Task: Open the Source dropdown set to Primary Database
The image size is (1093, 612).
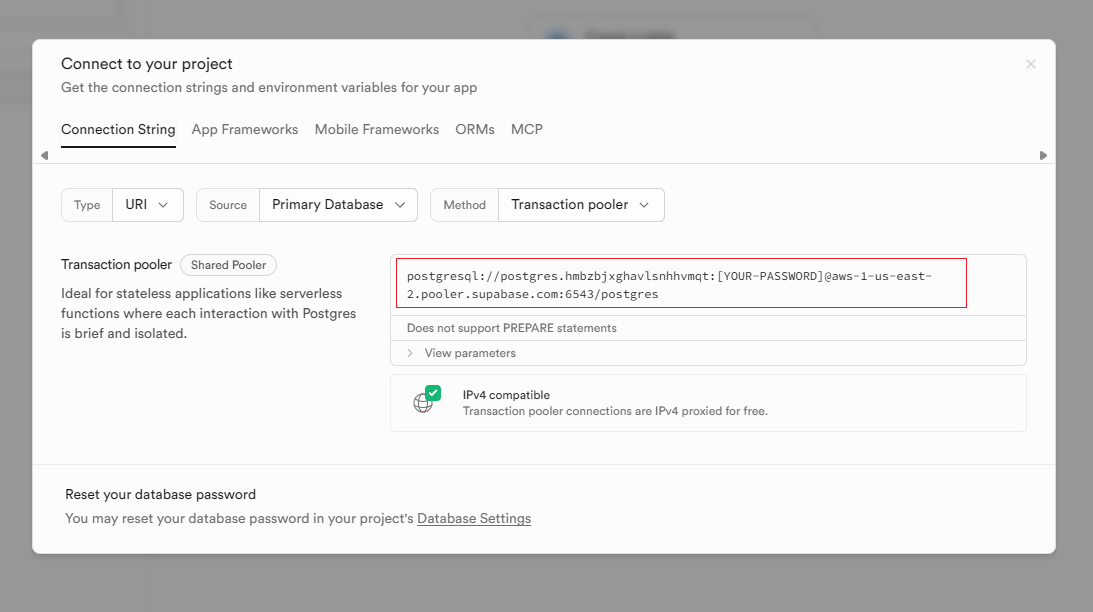Action: click(338, 204)
